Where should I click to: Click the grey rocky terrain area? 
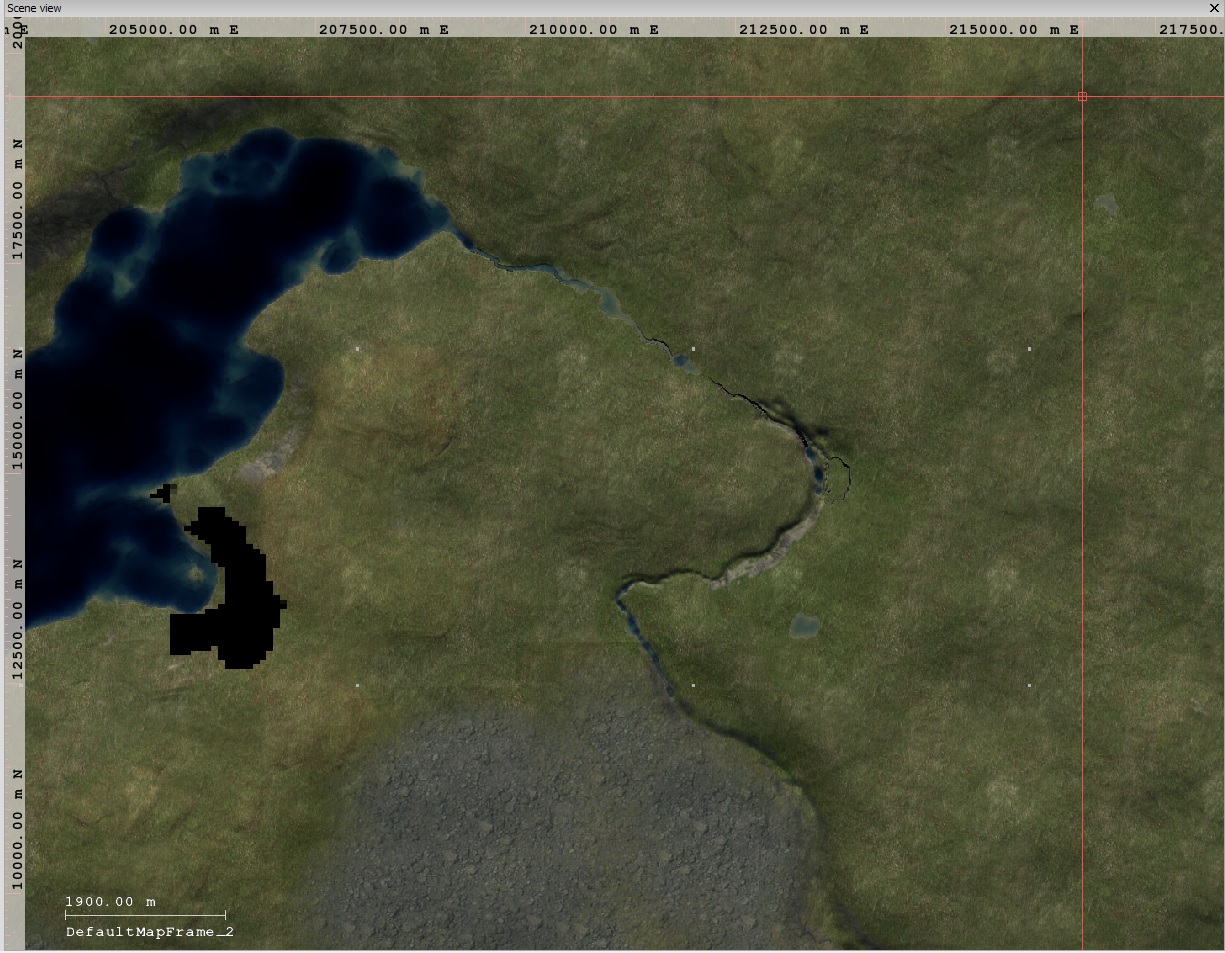560,820
